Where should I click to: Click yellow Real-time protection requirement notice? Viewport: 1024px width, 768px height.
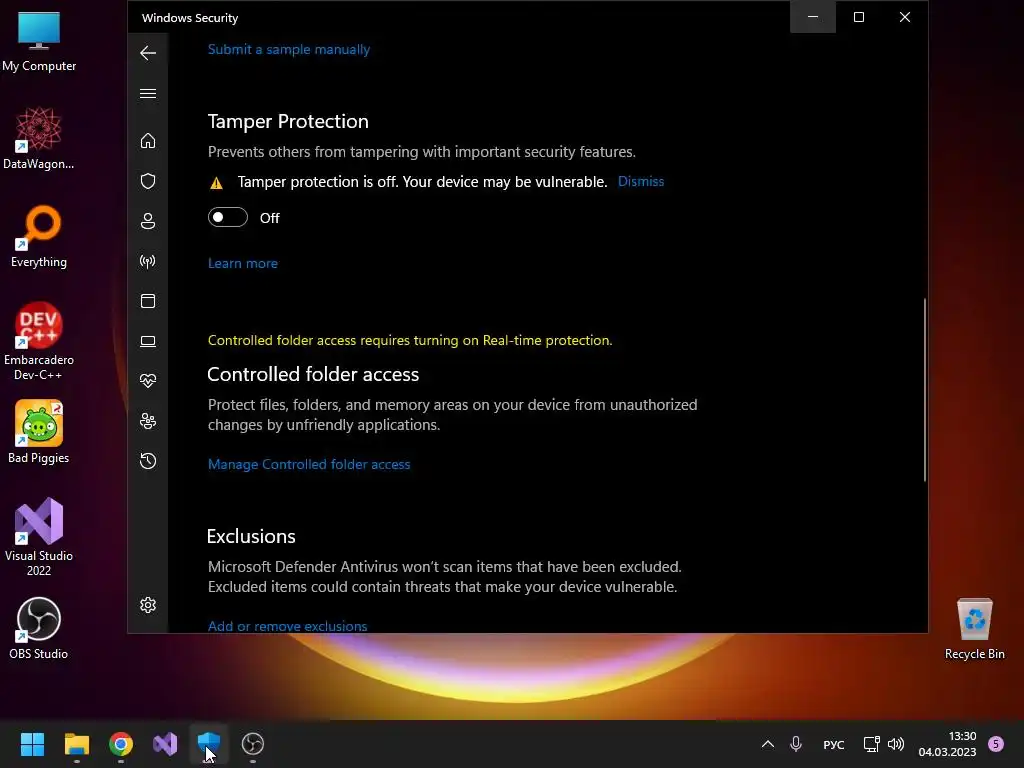point(410,340)
